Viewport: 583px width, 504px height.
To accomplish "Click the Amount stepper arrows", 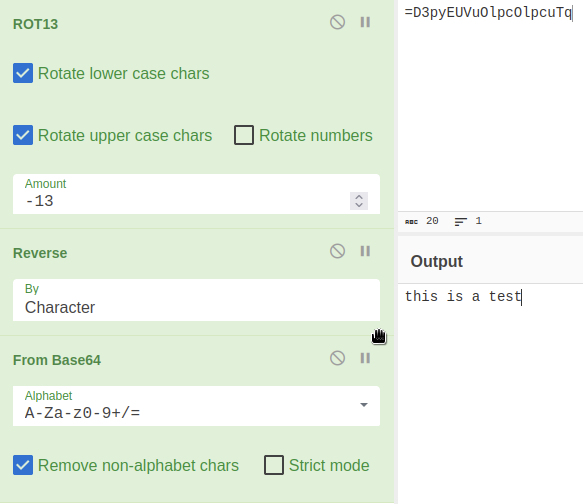I will pos(359,201).
